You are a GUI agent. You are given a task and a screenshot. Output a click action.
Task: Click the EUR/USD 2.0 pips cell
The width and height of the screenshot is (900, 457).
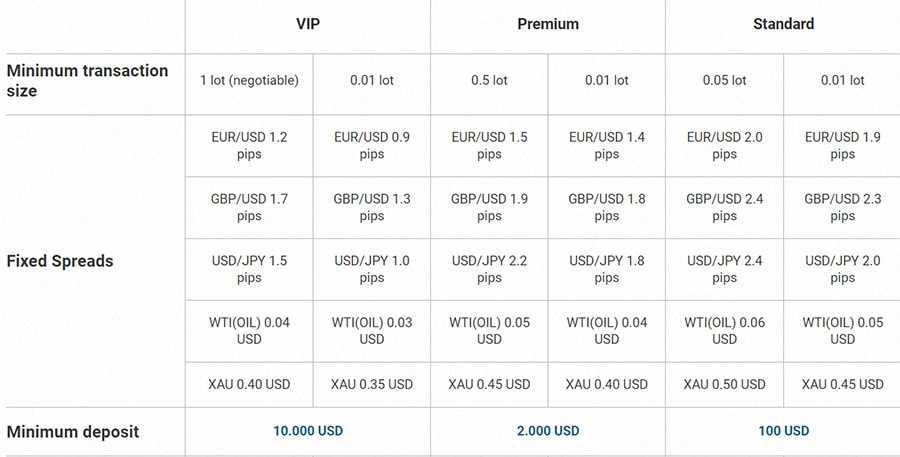tap(724, 146)
